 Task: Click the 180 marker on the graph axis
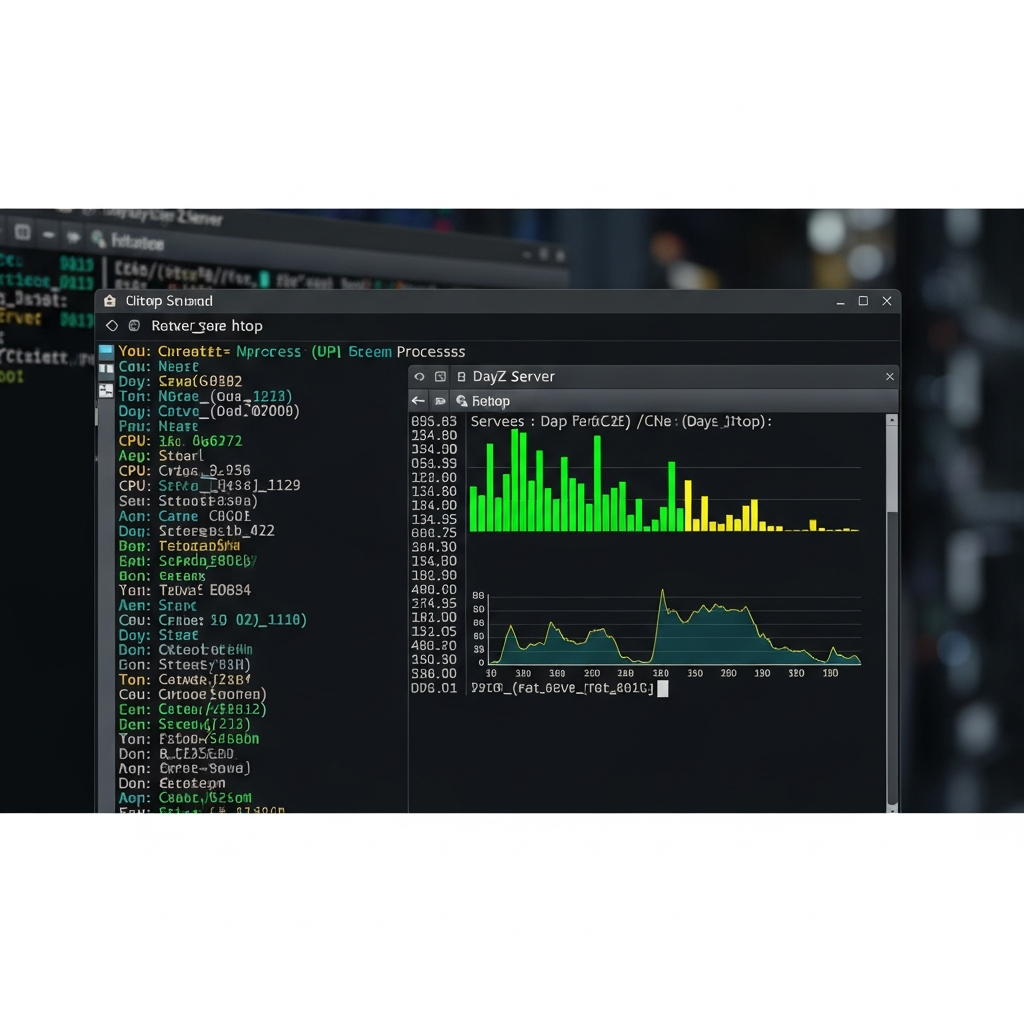[x=660, y=673]
